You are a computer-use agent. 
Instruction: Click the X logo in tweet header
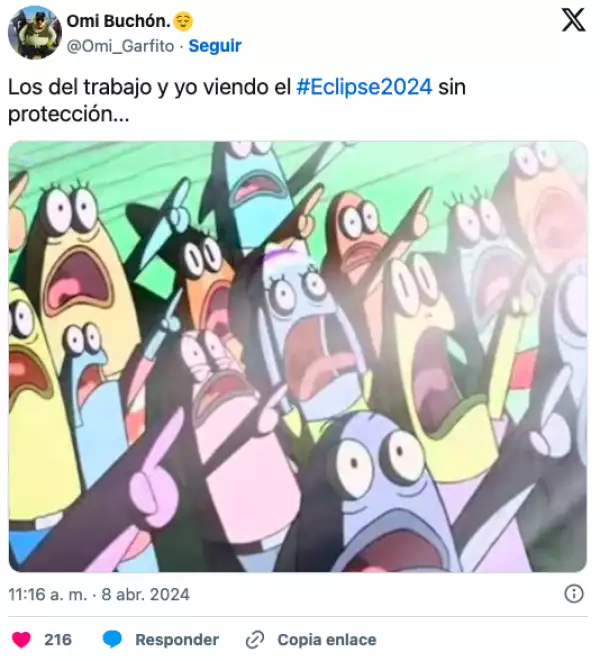pyautogui.click(x=573, y=21)
